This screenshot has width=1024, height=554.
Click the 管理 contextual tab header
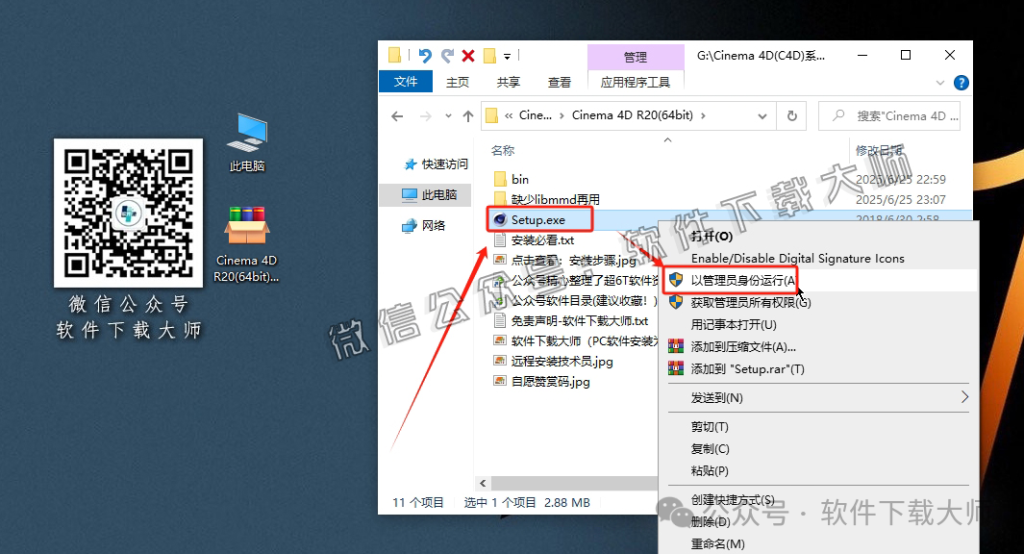coord(635,57)
